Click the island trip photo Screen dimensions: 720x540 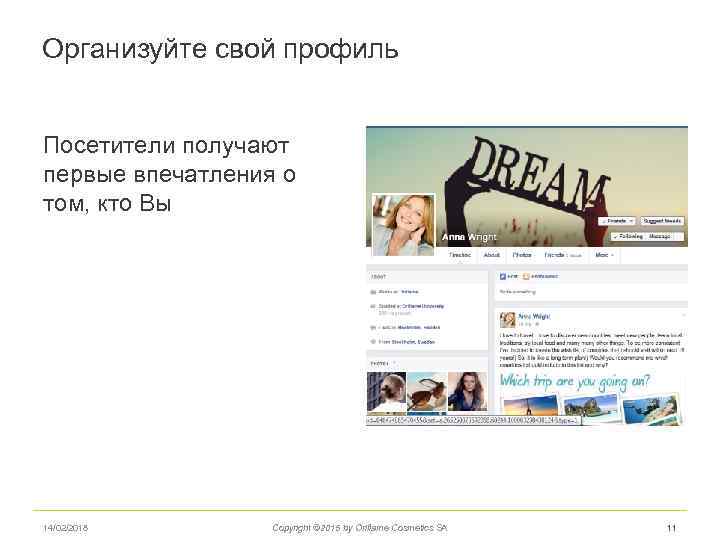pos(592,408)
